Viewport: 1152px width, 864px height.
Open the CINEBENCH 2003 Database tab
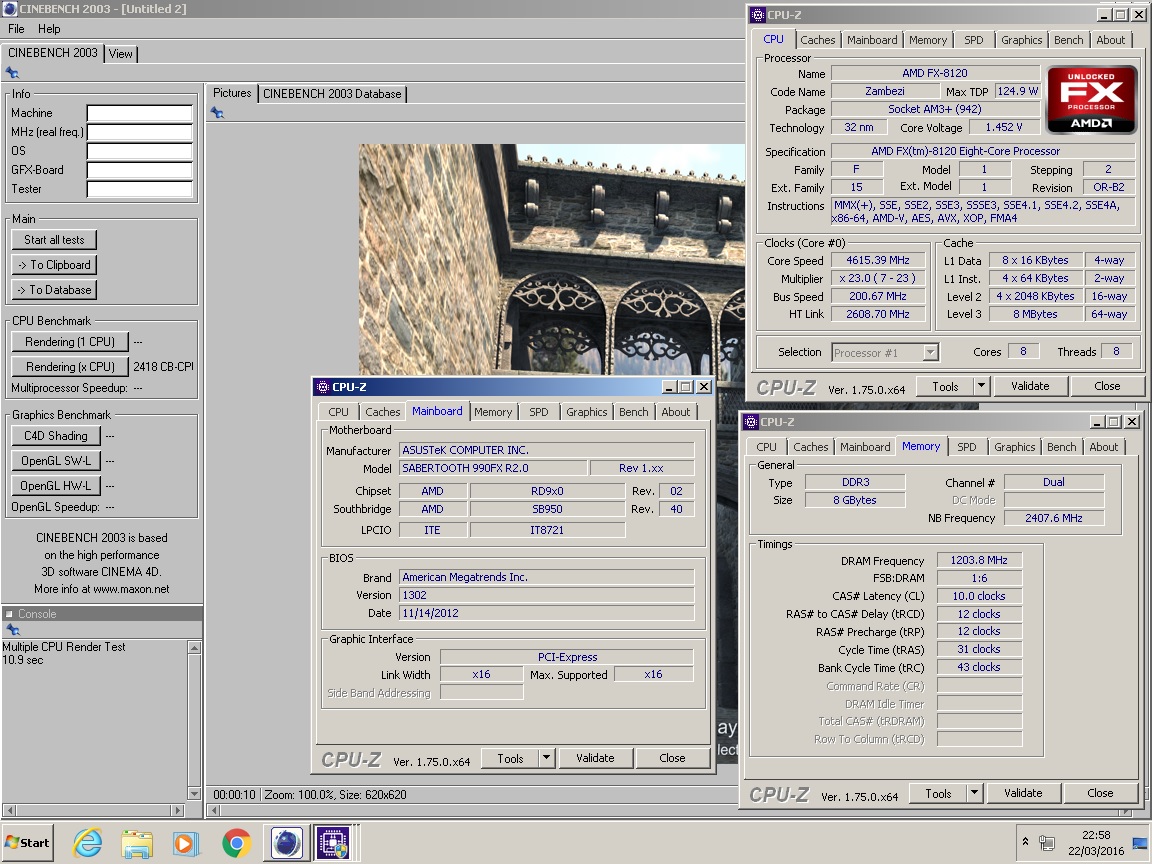click(332, 94)
